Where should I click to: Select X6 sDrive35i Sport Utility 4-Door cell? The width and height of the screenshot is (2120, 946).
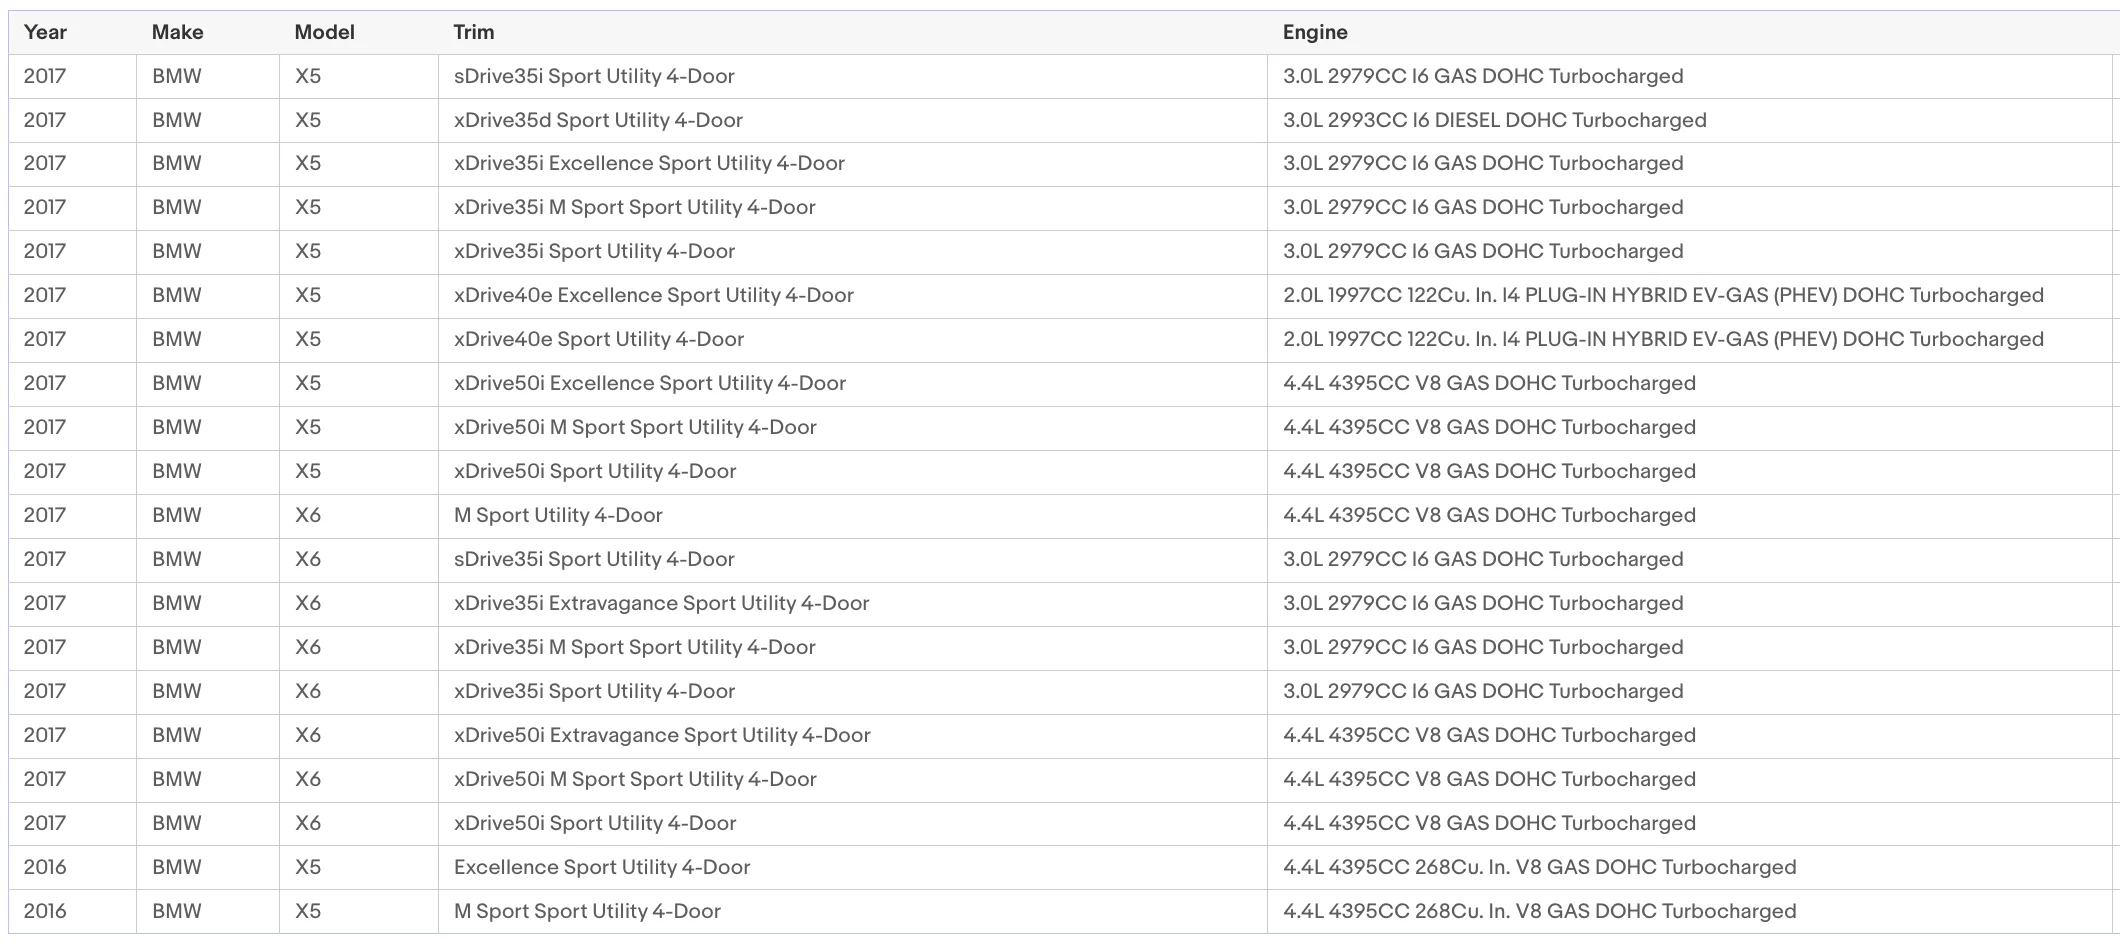click(x=853, y=560)
